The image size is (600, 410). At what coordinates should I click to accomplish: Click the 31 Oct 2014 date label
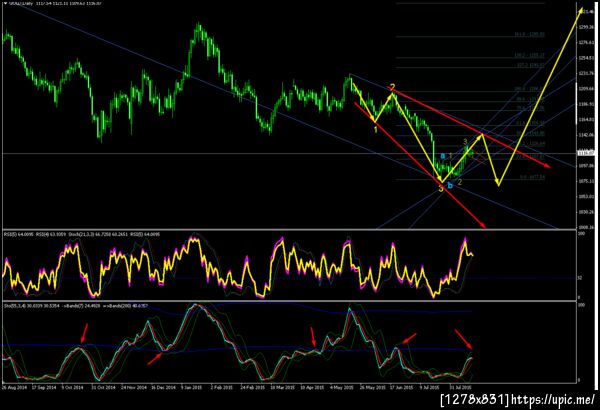(103, 387)
